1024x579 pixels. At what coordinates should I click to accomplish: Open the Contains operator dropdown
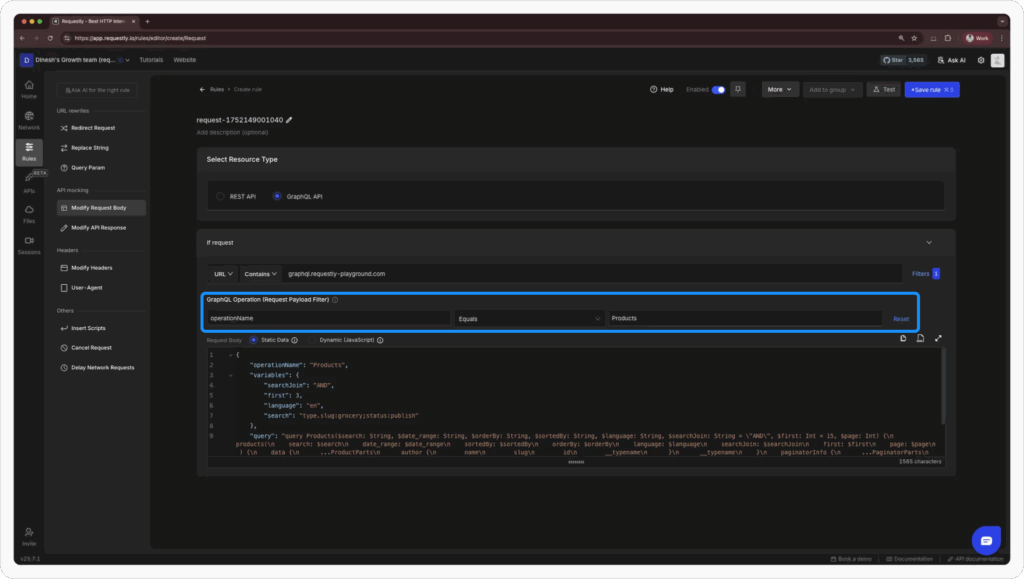pos(261,274)
